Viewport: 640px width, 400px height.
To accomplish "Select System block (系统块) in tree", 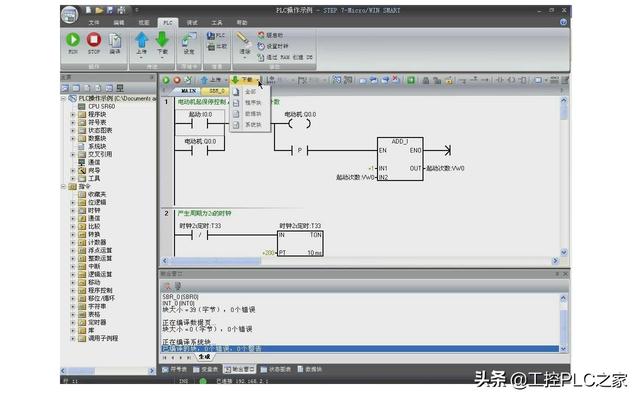I will click(x=97, y=147).
